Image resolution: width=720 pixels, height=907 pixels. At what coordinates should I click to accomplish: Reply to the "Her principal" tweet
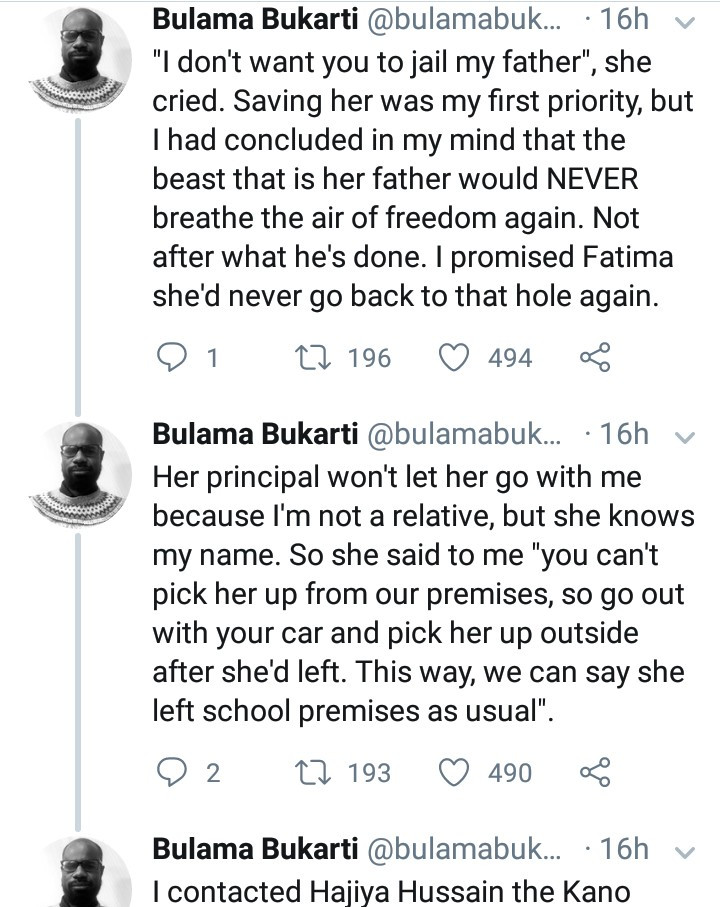click(x=174, y=773)
